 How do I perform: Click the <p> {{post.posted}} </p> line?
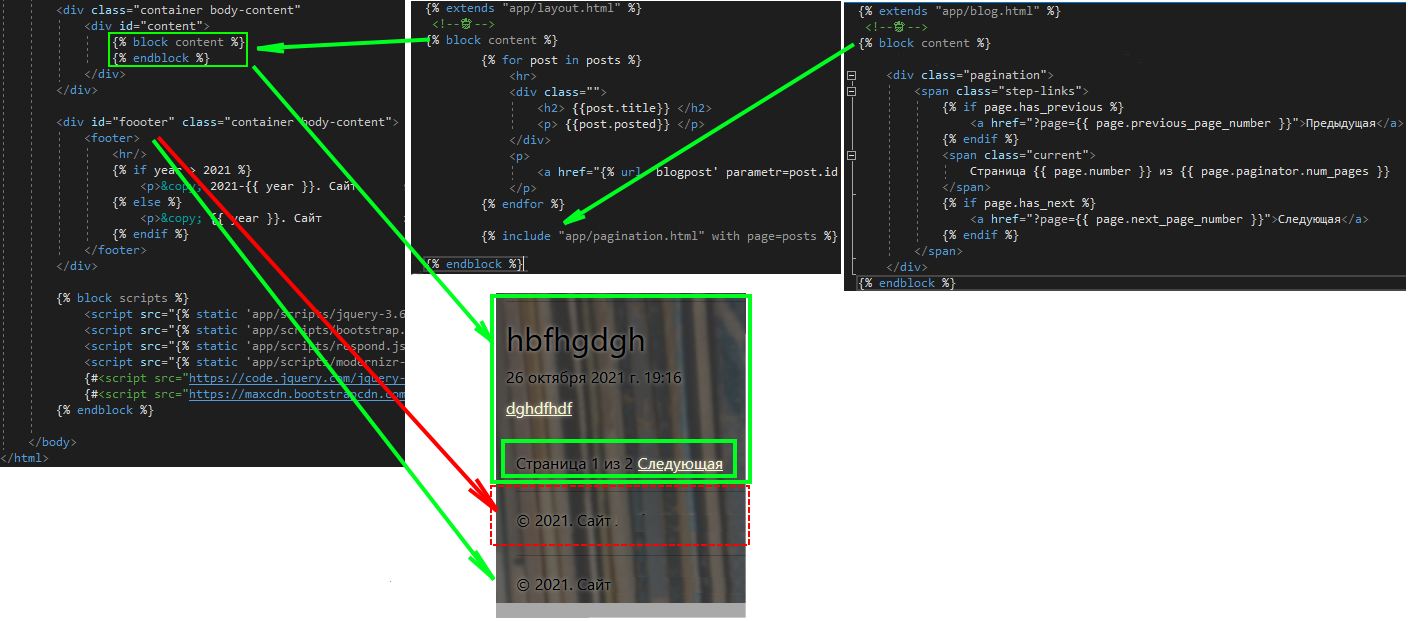620,124
